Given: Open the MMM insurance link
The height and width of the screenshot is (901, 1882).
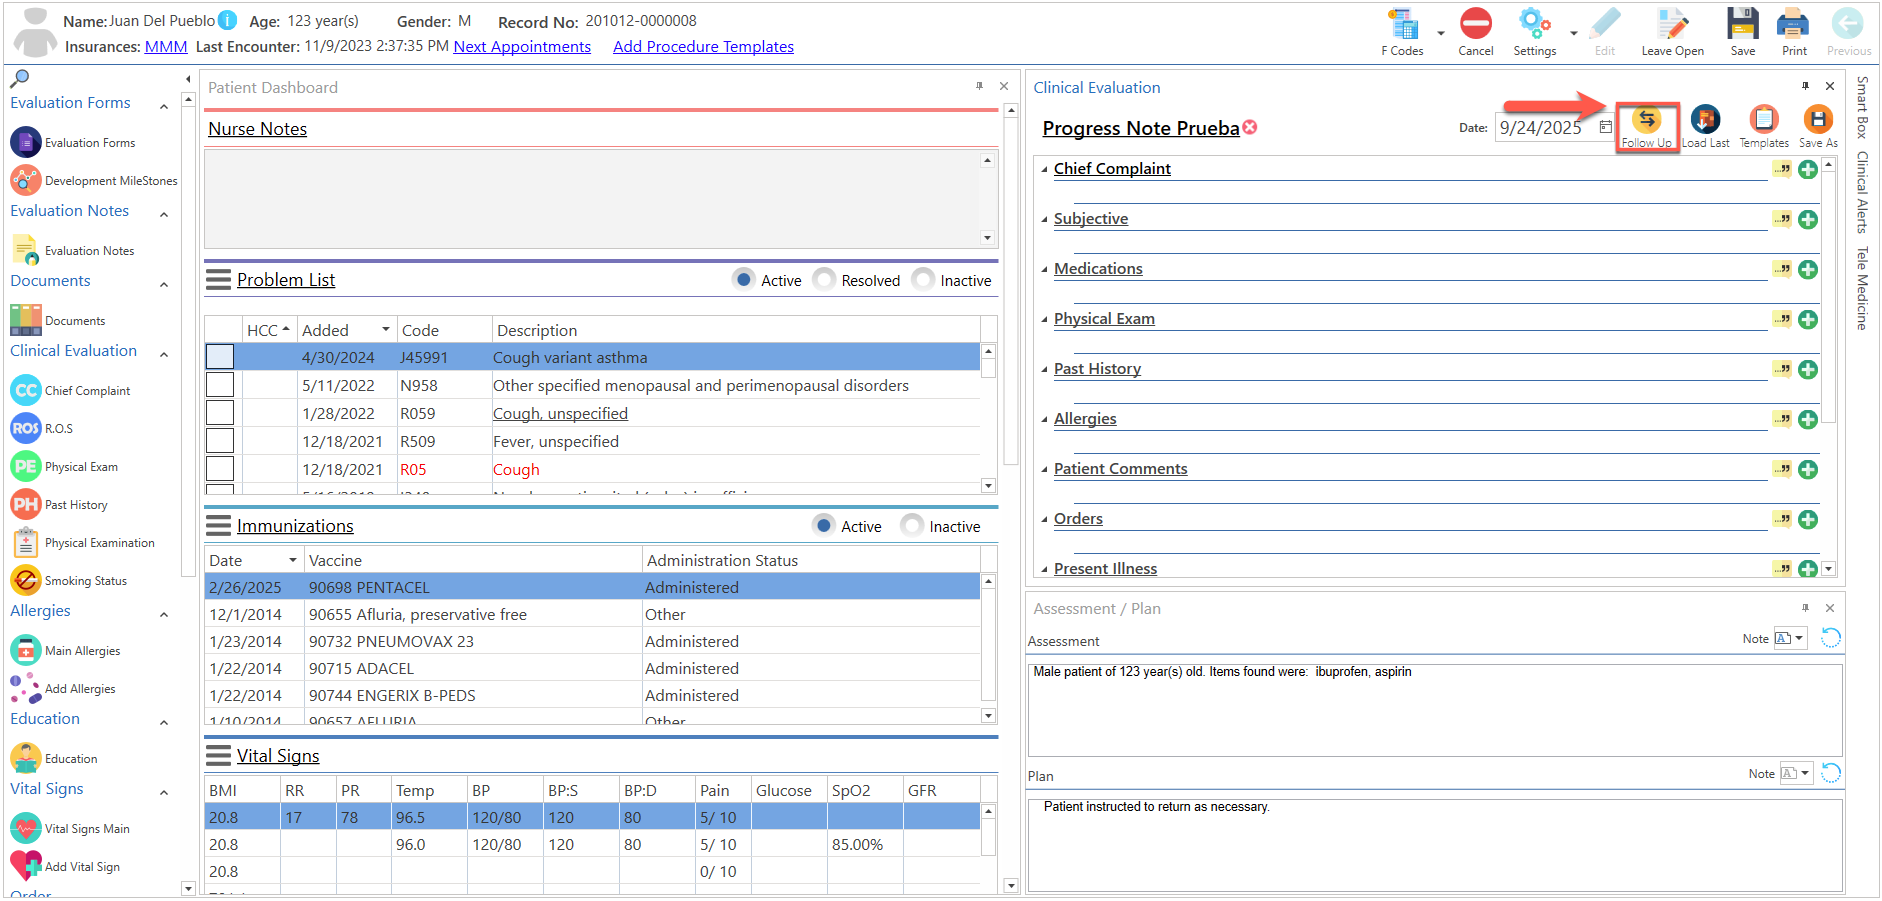Looking at the screenshot, I should (x=166, y=47).
